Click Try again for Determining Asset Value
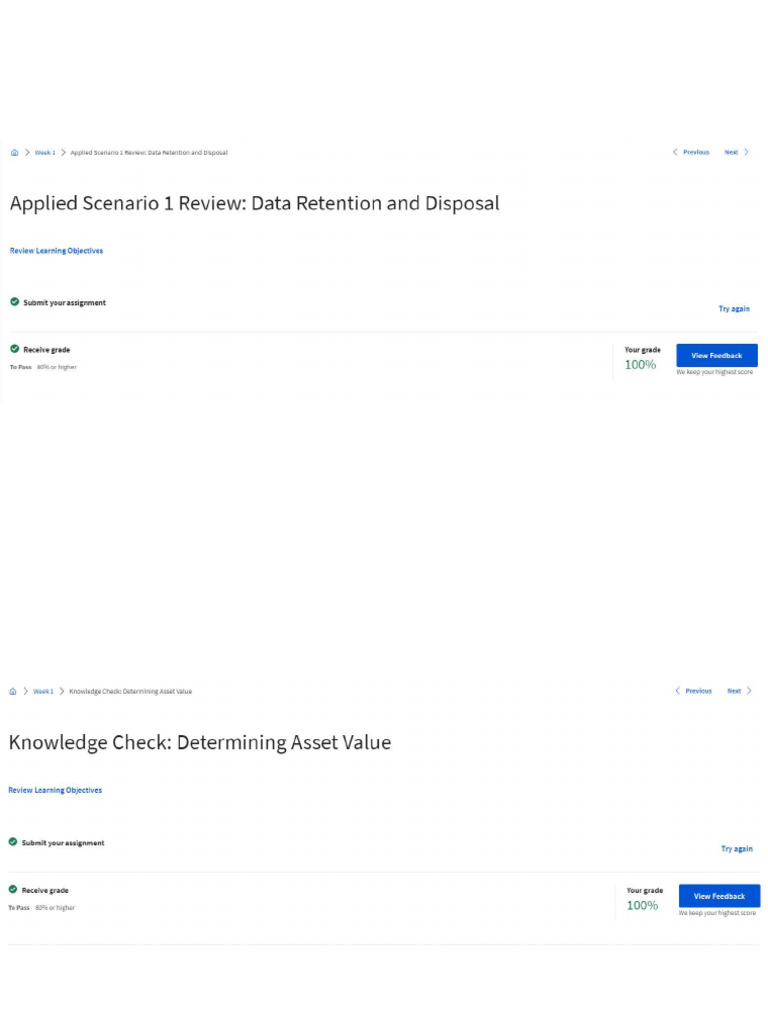Image resolution: width=768 pixels, height=1024 pixels. click(x=736, y=849)
